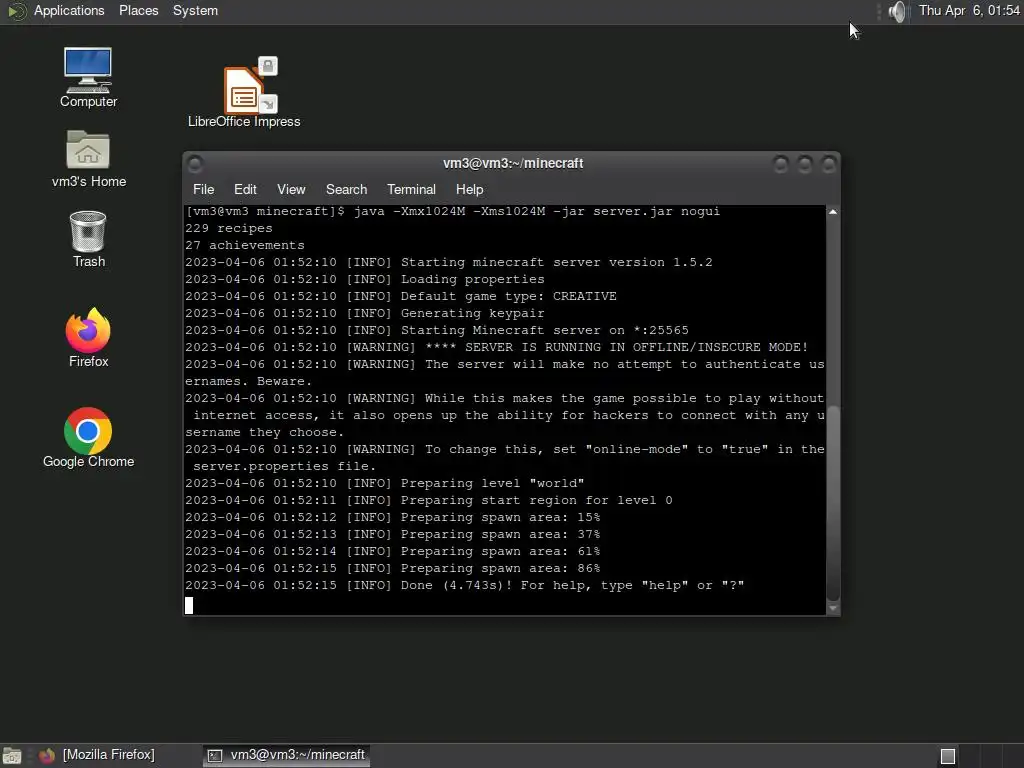1024x768 pixels.
Task: Launch Google Chrome from the desktop
Action: coord(88,438)
